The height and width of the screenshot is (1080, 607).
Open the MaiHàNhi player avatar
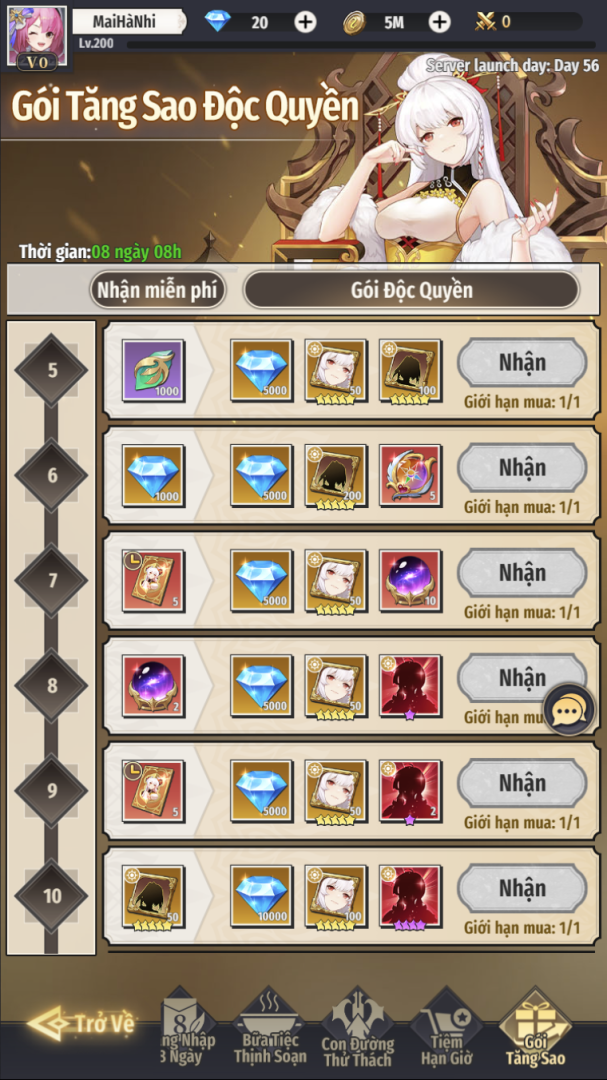(37, 36)
